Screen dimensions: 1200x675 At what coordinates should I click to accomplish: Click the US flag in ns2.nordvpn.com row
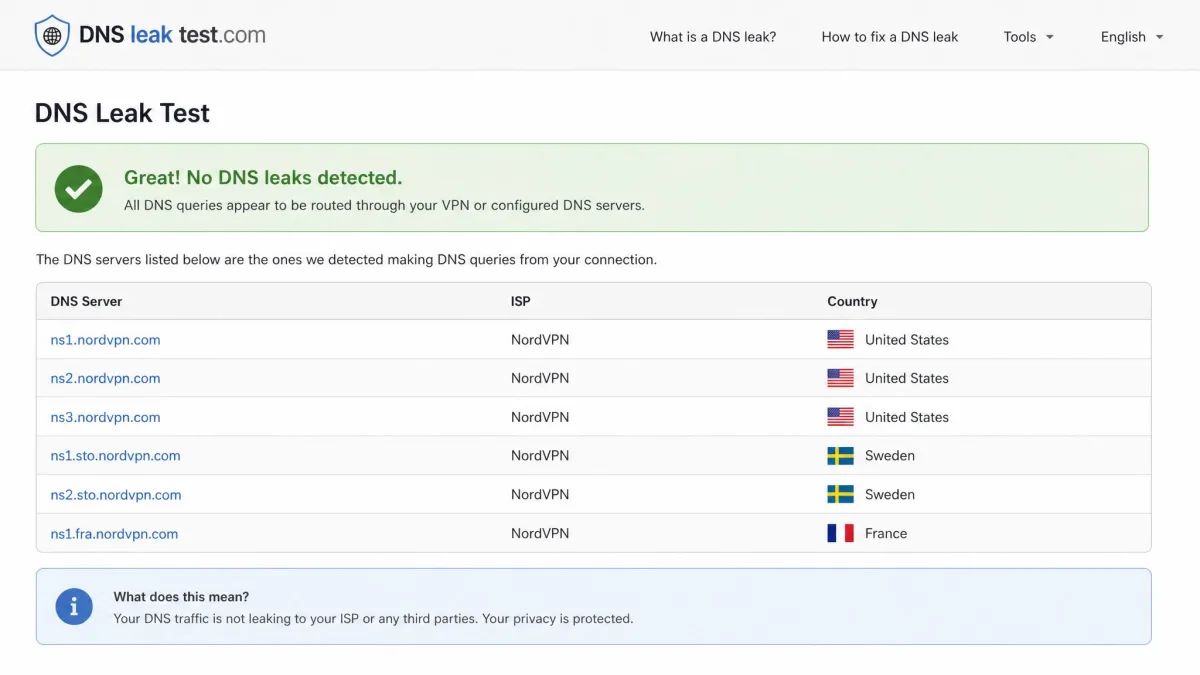click(840, 378)
